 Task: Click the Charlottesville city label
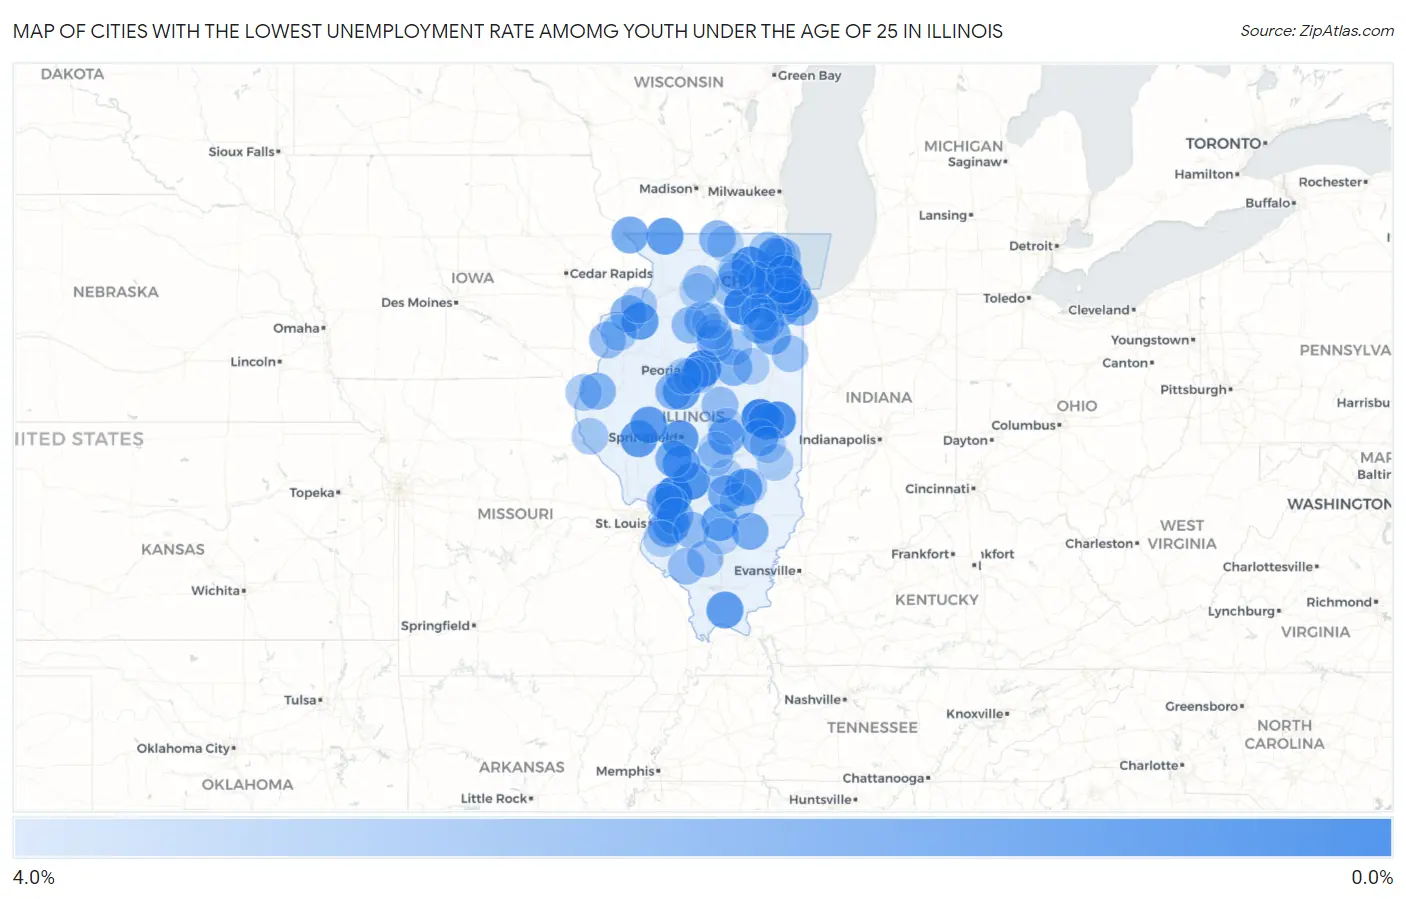pyautogui.click(x=1270, y=567)
